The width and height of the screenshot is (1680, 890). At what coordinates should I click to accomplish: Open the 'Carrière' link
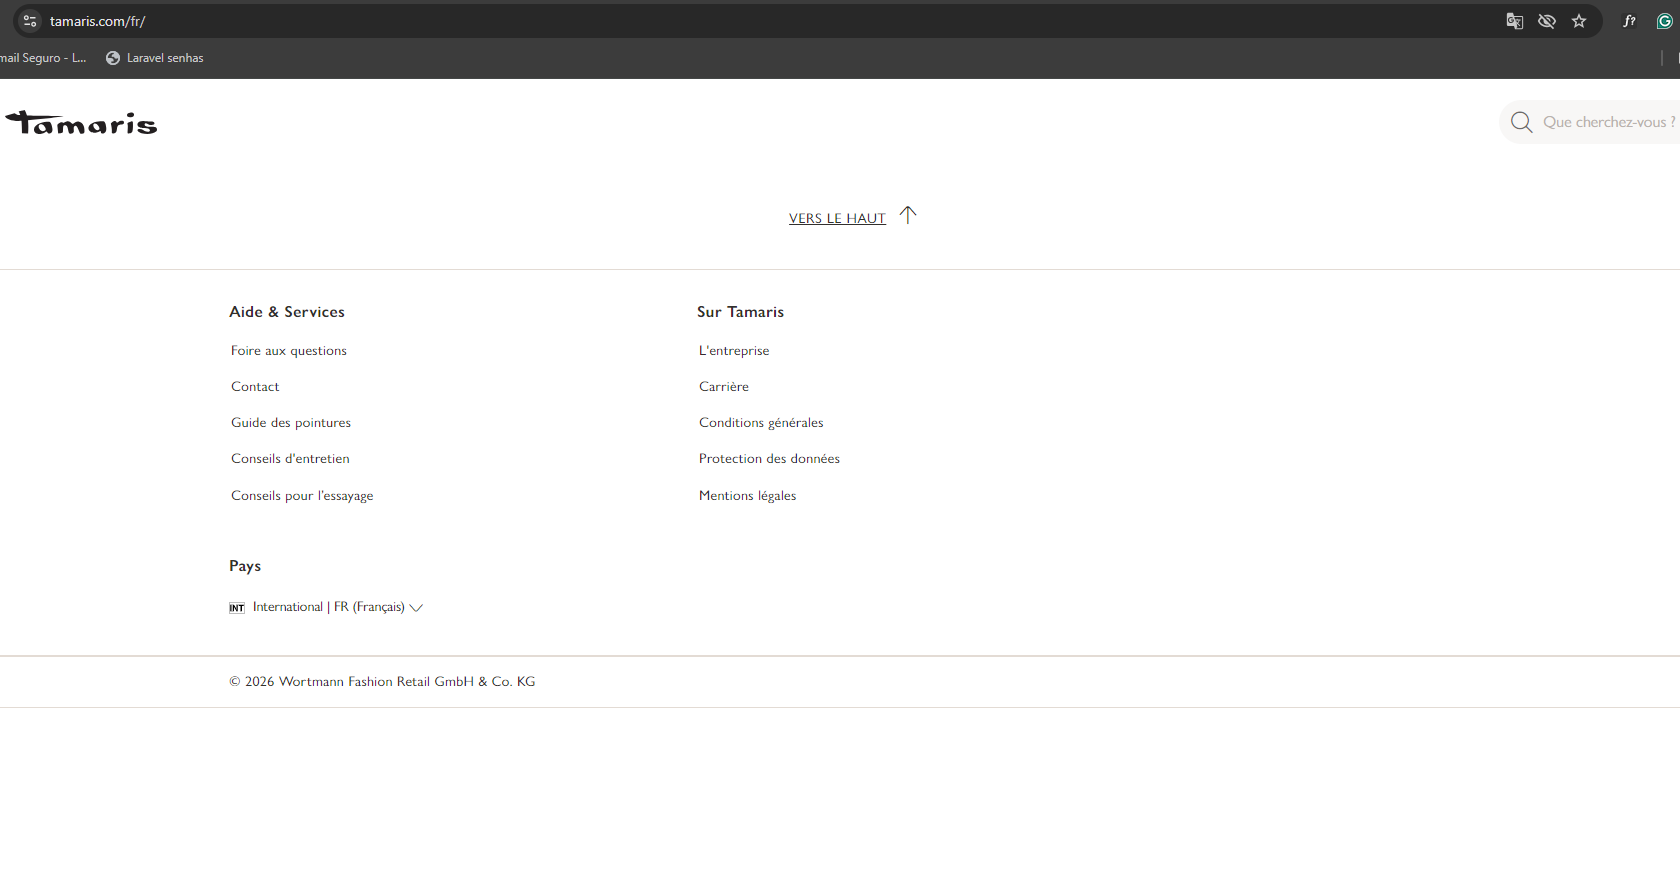724,387
